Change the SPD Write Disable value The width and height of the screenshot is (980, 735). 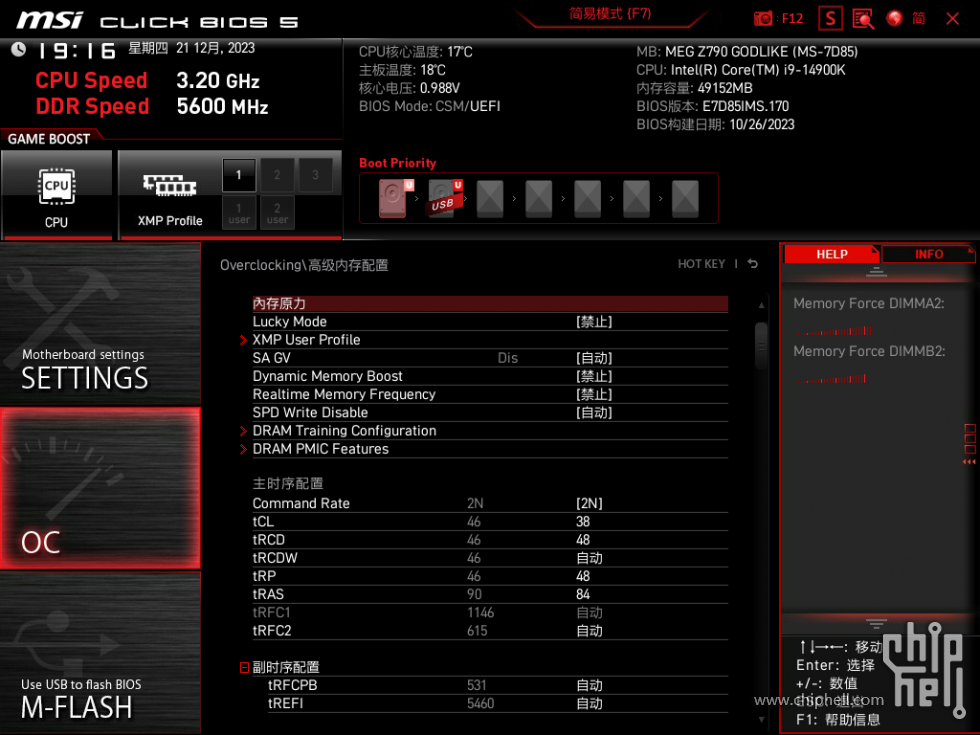click(x=594, y=412)
